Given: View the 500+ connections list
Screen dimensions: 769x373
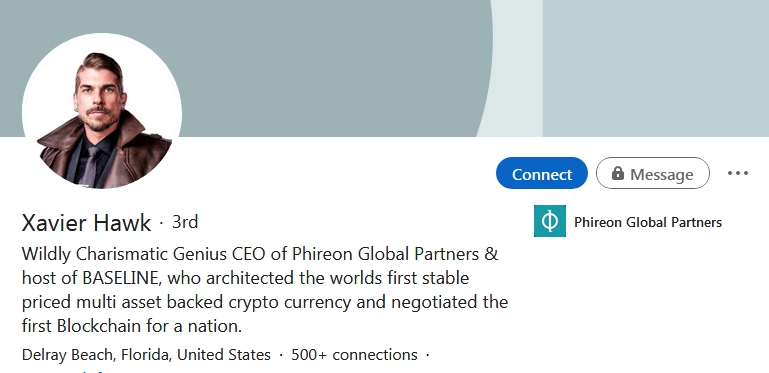Looking at the screenshot, I should tap(354, 354).
